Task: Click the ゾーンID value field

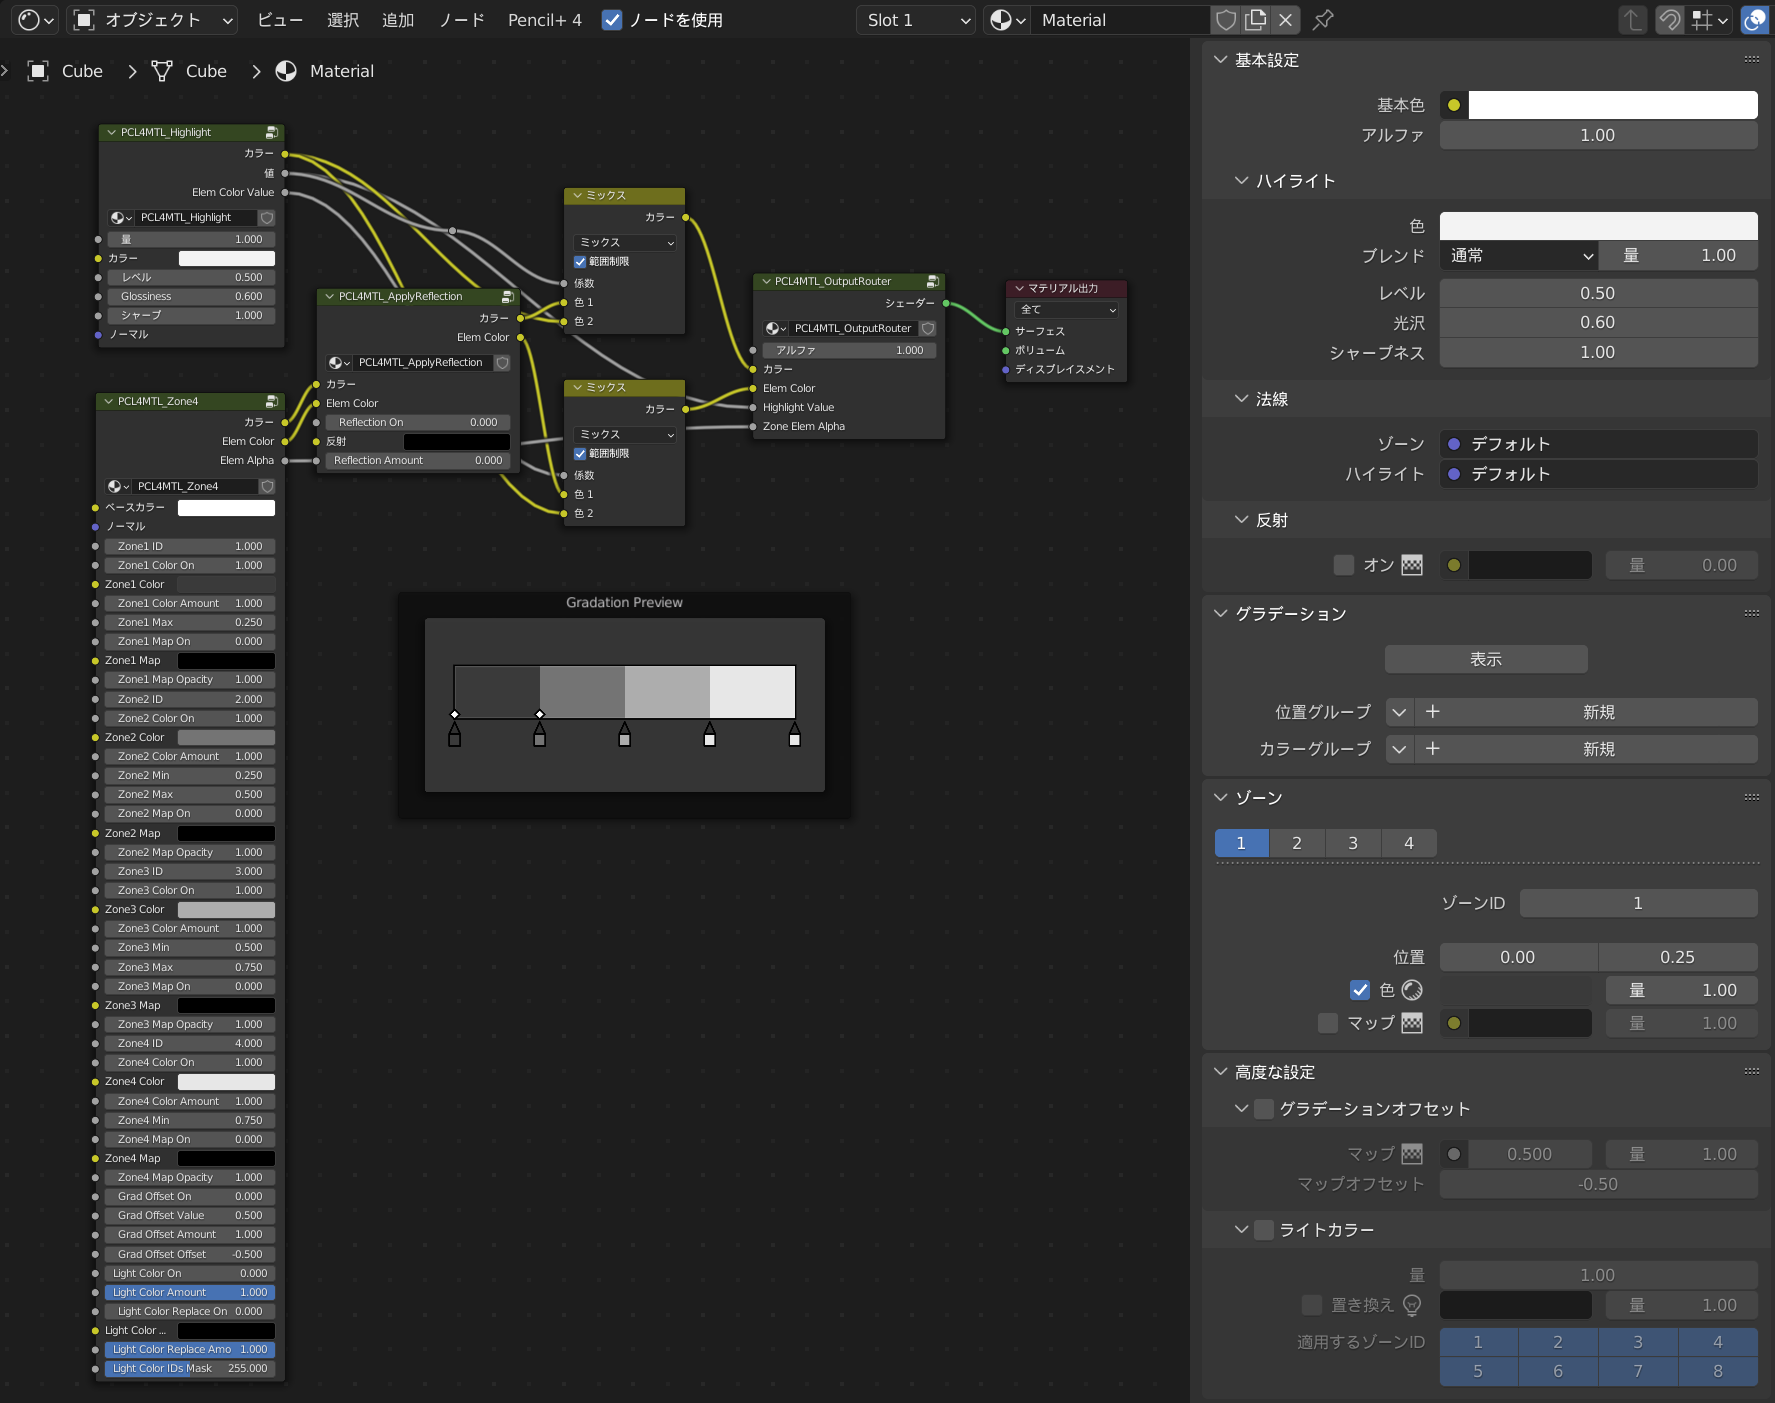Action: 1639,903
